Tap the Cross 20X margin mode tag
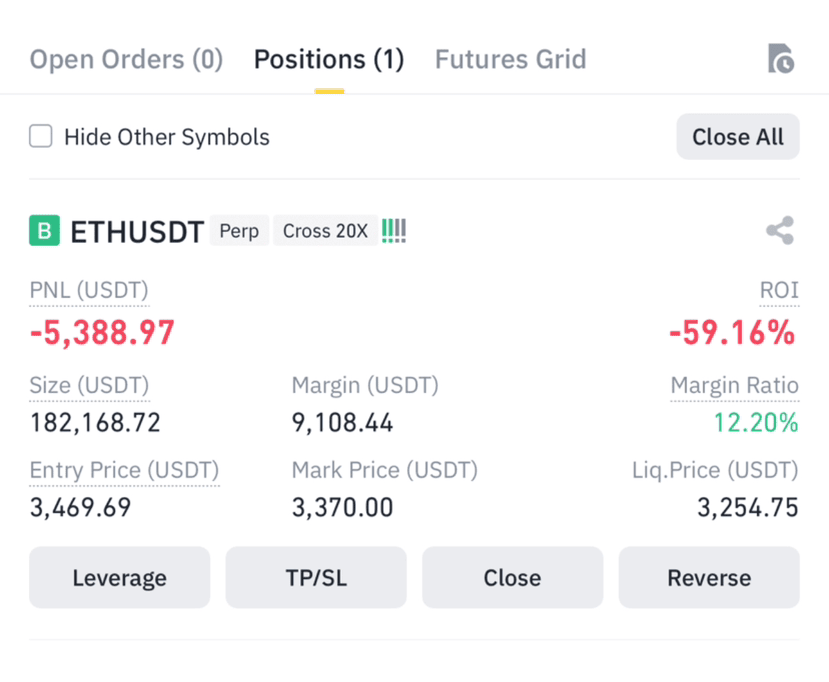This screenshot has width=829, height=682. tap(325, 231)
